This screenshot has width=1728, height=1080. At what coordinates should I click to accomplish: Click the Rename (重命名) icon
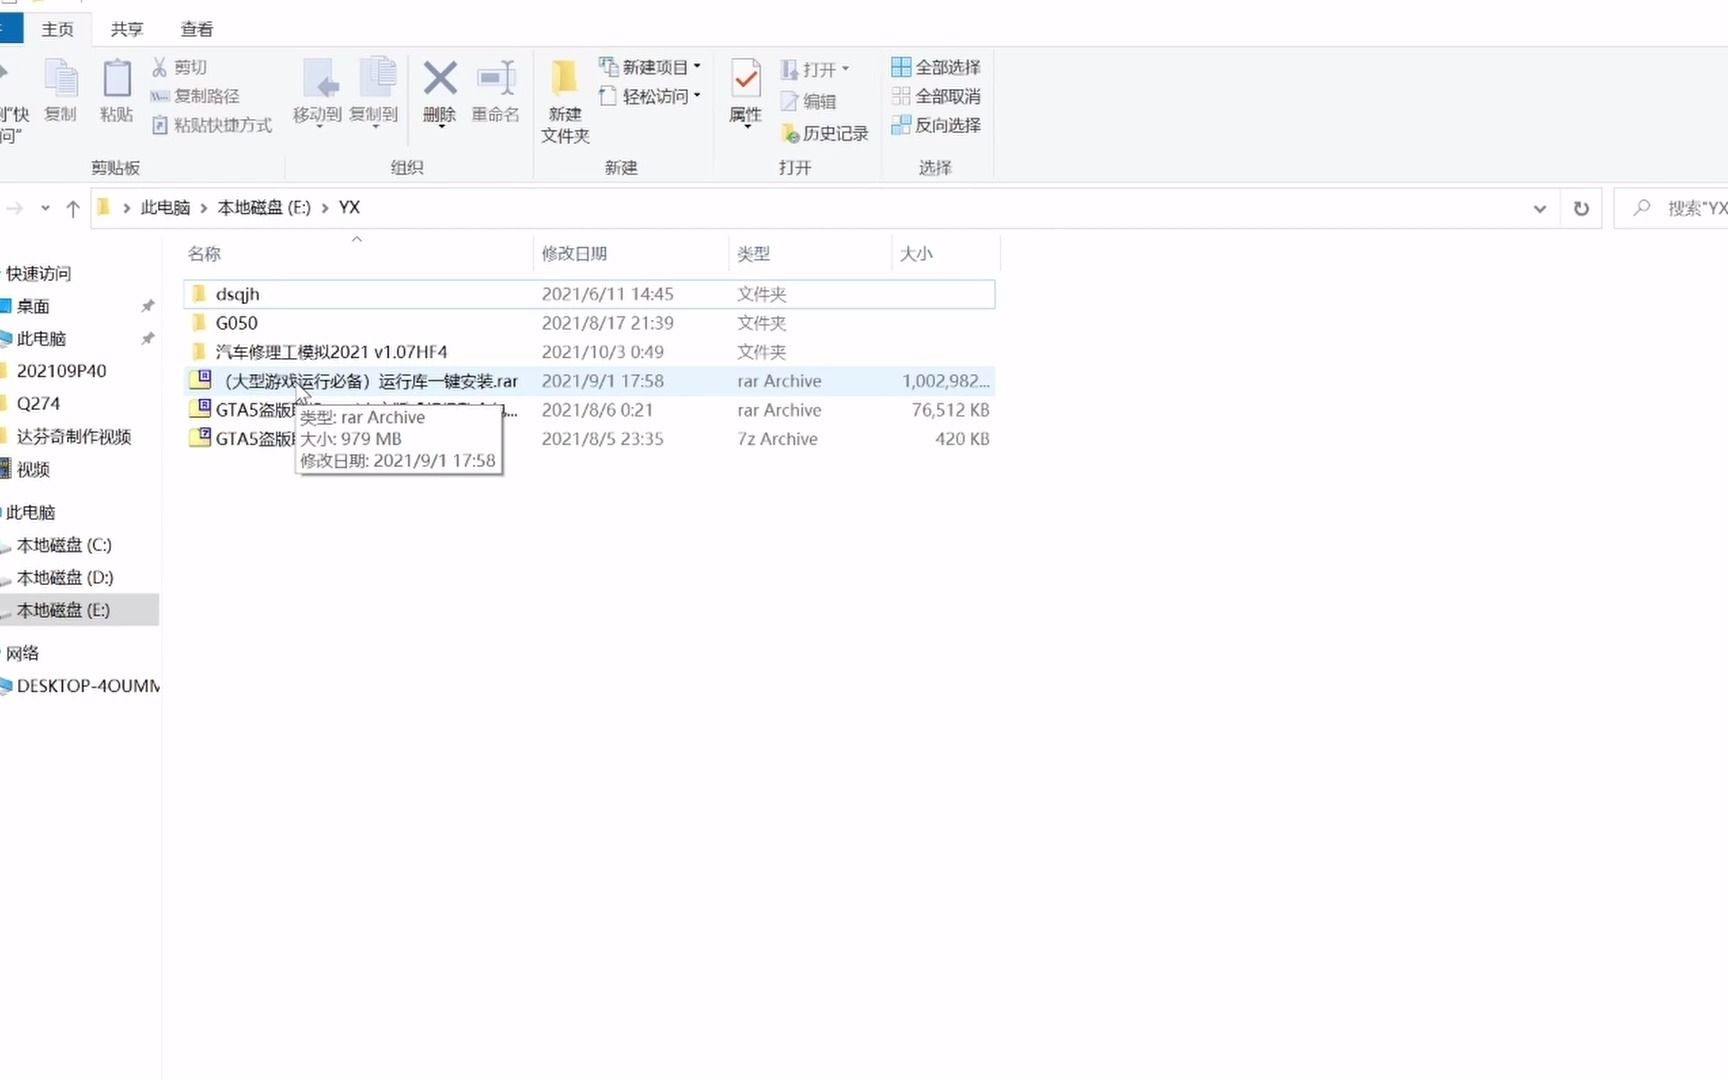496,78
